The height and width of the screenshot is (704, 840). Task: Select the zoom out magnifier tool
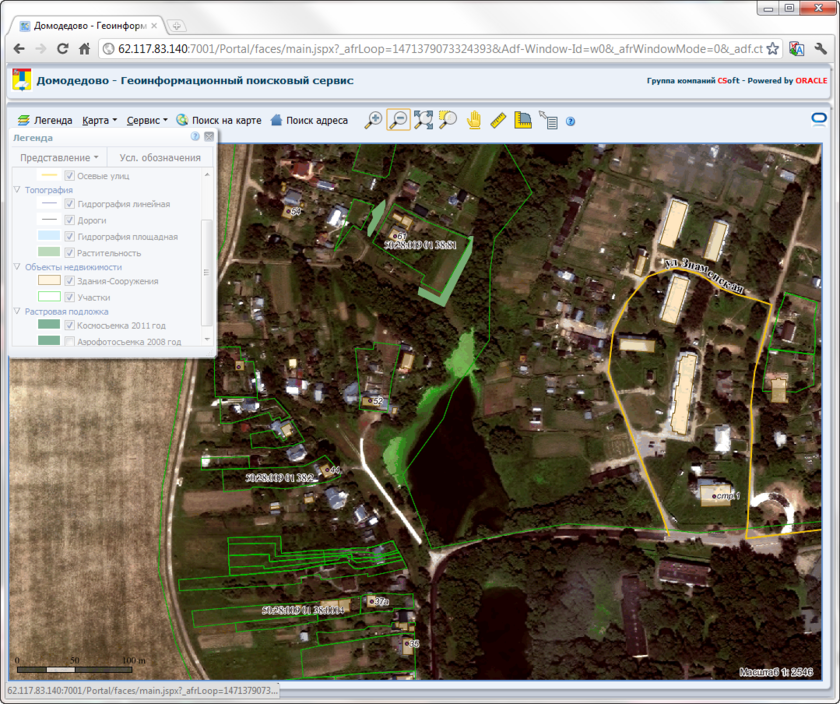point(398,120)
